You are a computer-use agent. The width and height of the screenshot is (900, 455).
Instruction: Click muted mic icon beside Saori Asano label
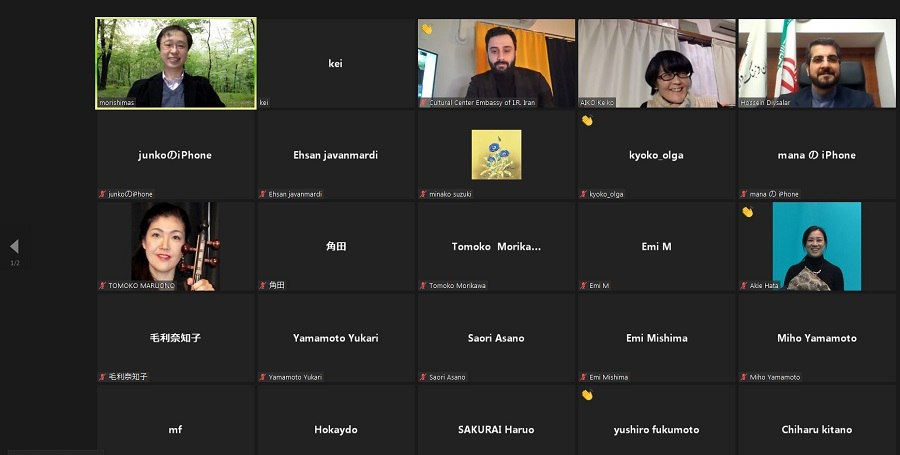(x=424, y=377)
